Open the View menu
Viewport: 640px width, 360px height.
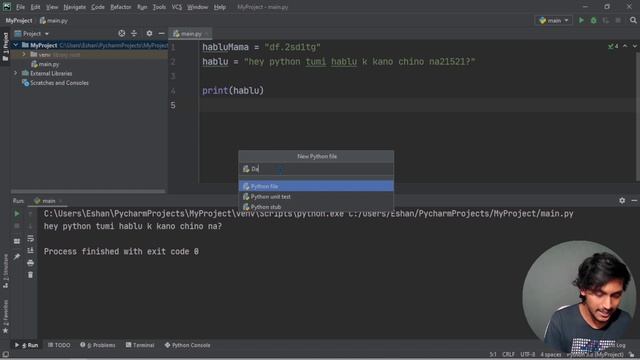(x=52, y=7)
